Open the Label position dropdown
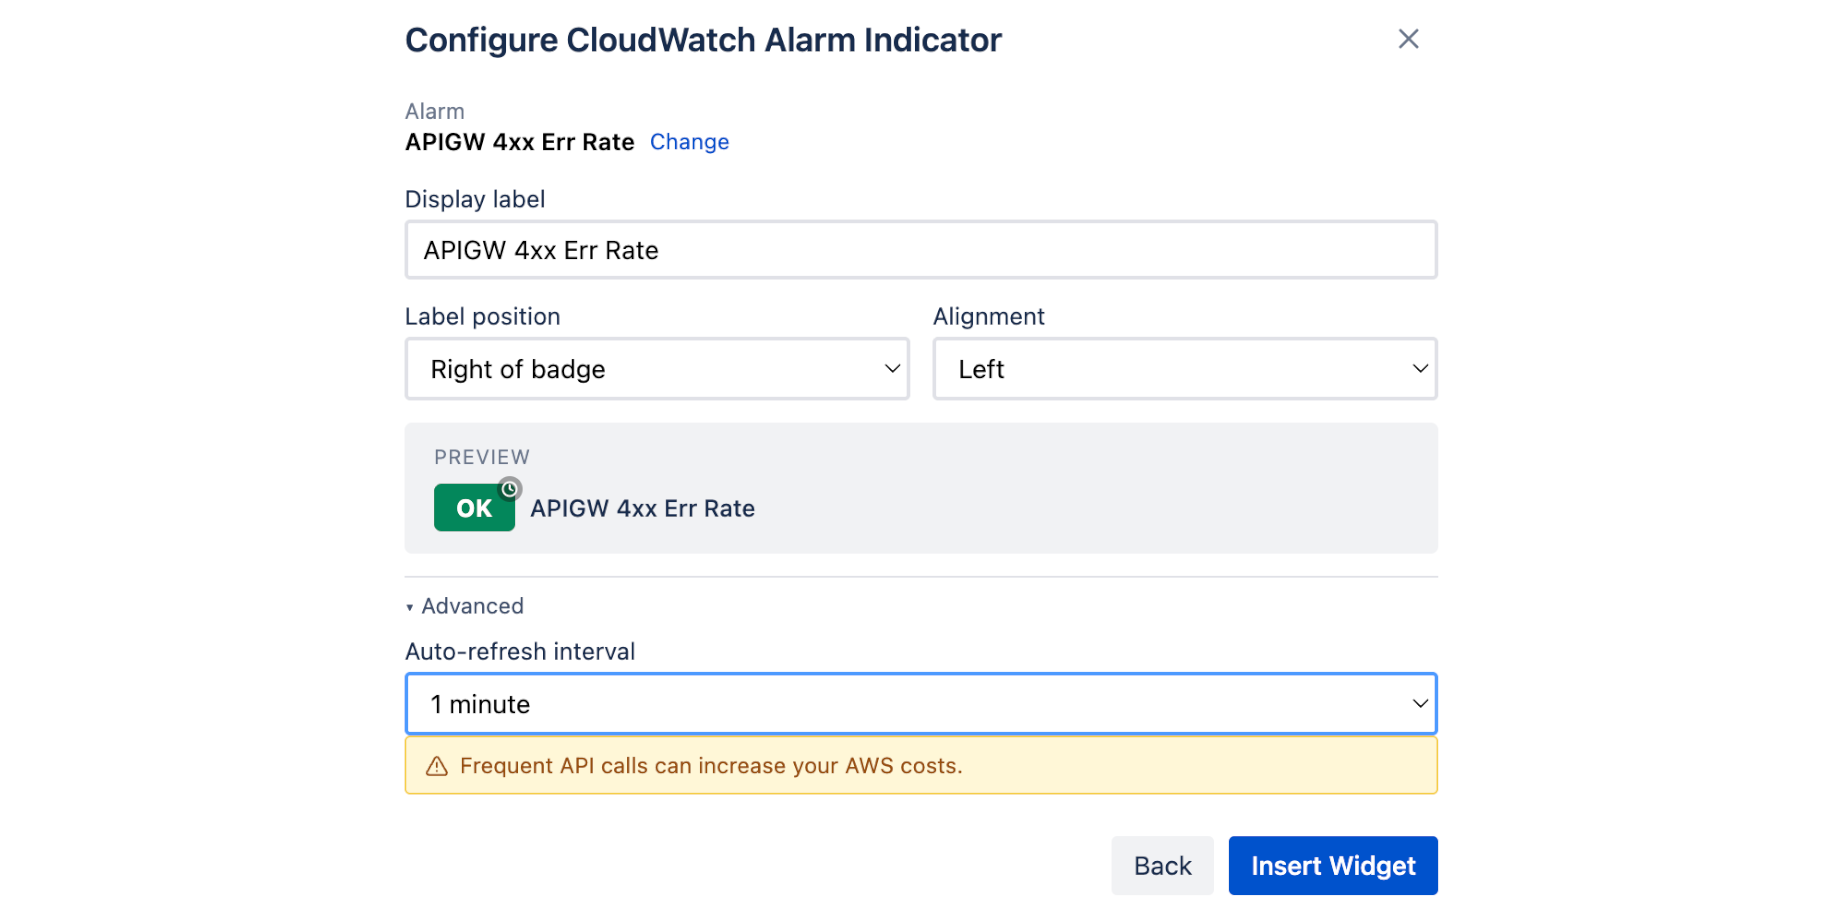 [x=657, y=369]
